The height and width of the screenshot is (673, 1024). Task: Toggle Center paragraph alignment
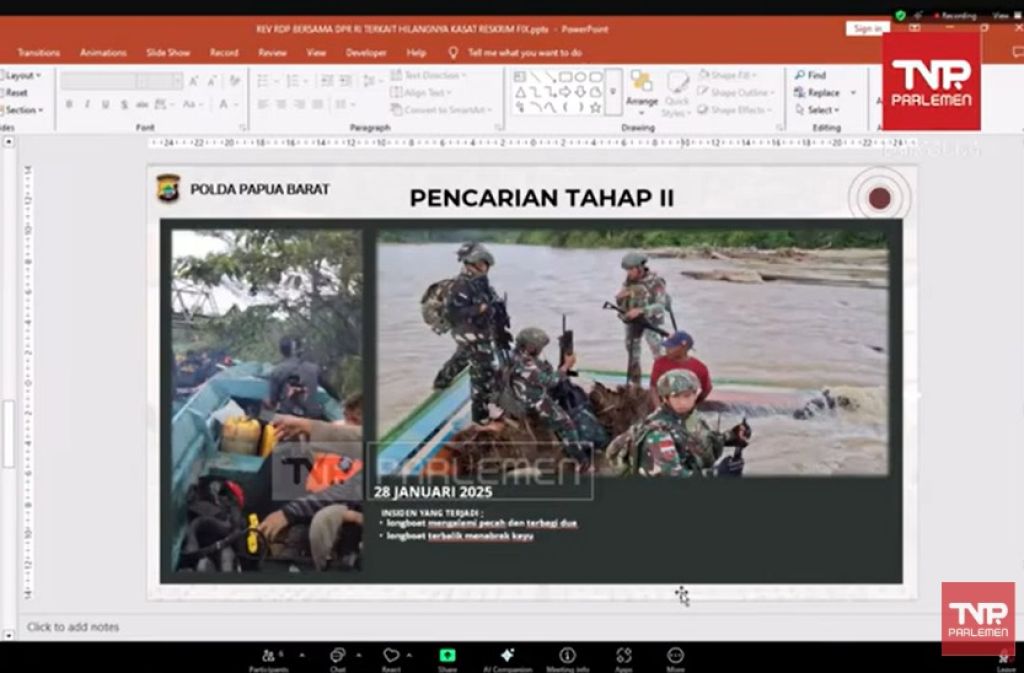click(x=281, y=104)
